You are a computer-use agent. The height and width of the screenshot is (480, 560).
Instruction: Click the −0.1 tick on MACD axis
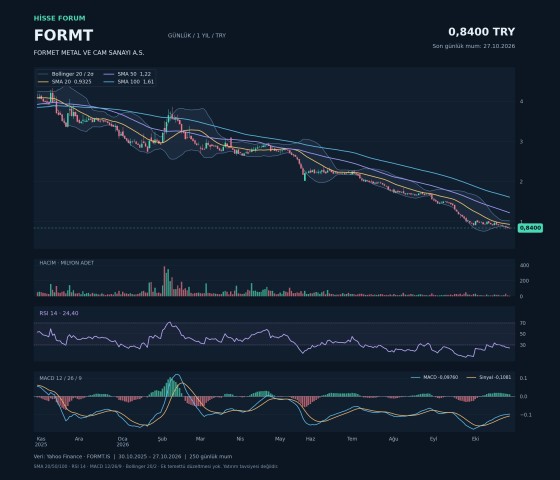[x=526, y=415]
